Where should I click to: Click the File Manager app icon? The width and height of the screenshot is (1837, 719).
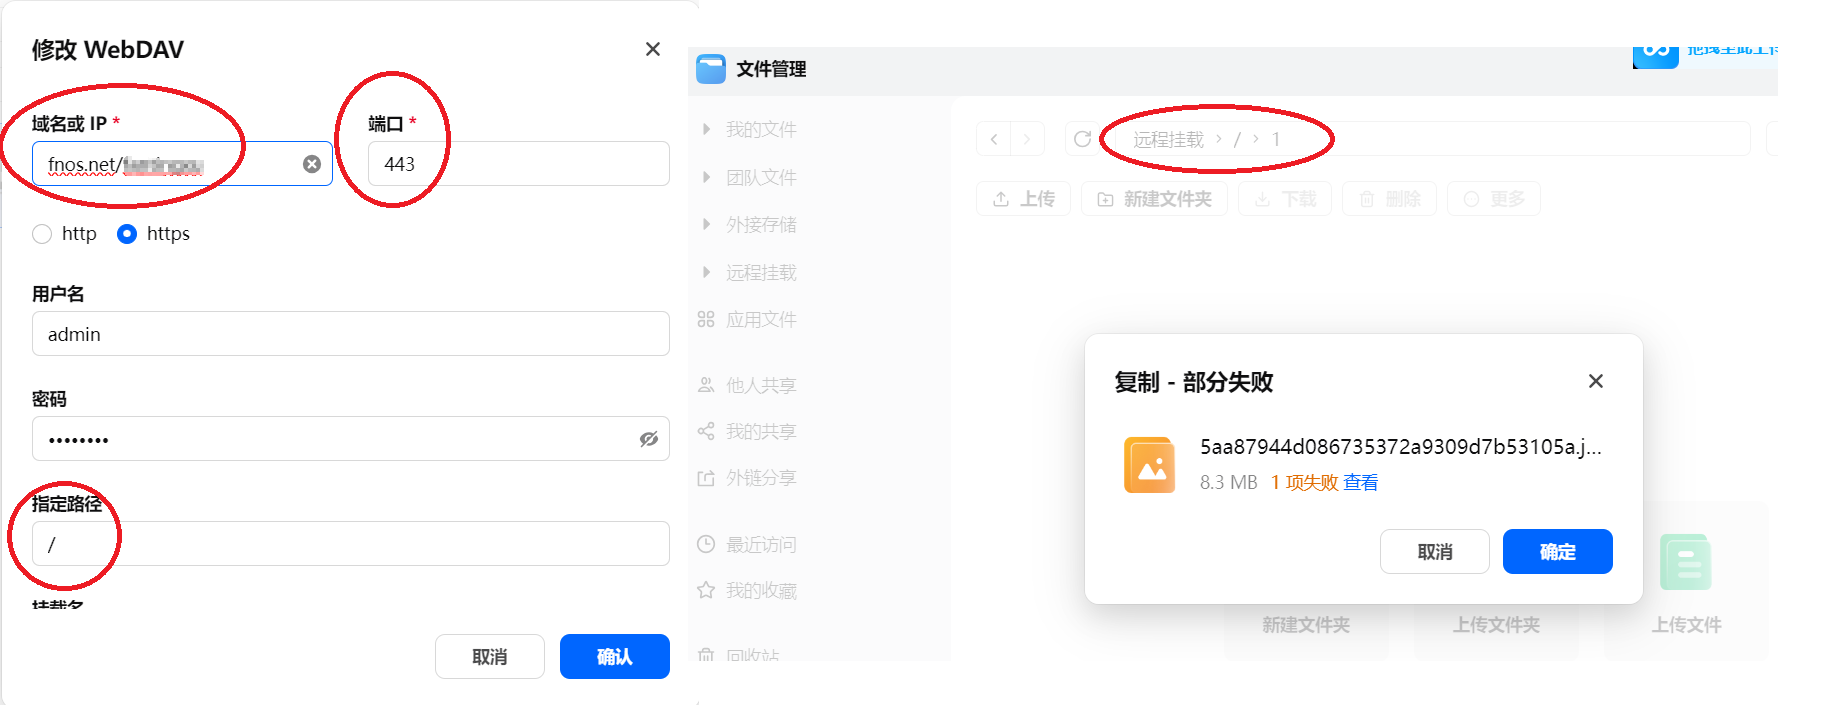(711, 69)
